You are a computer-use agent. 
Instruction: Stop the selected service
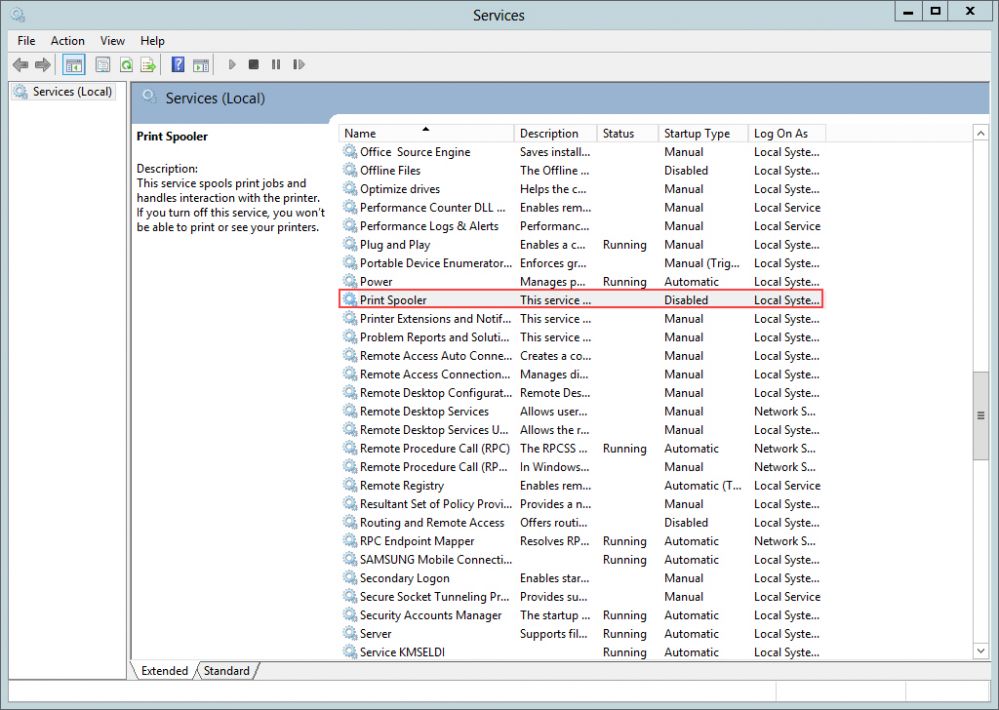point(253,64)
